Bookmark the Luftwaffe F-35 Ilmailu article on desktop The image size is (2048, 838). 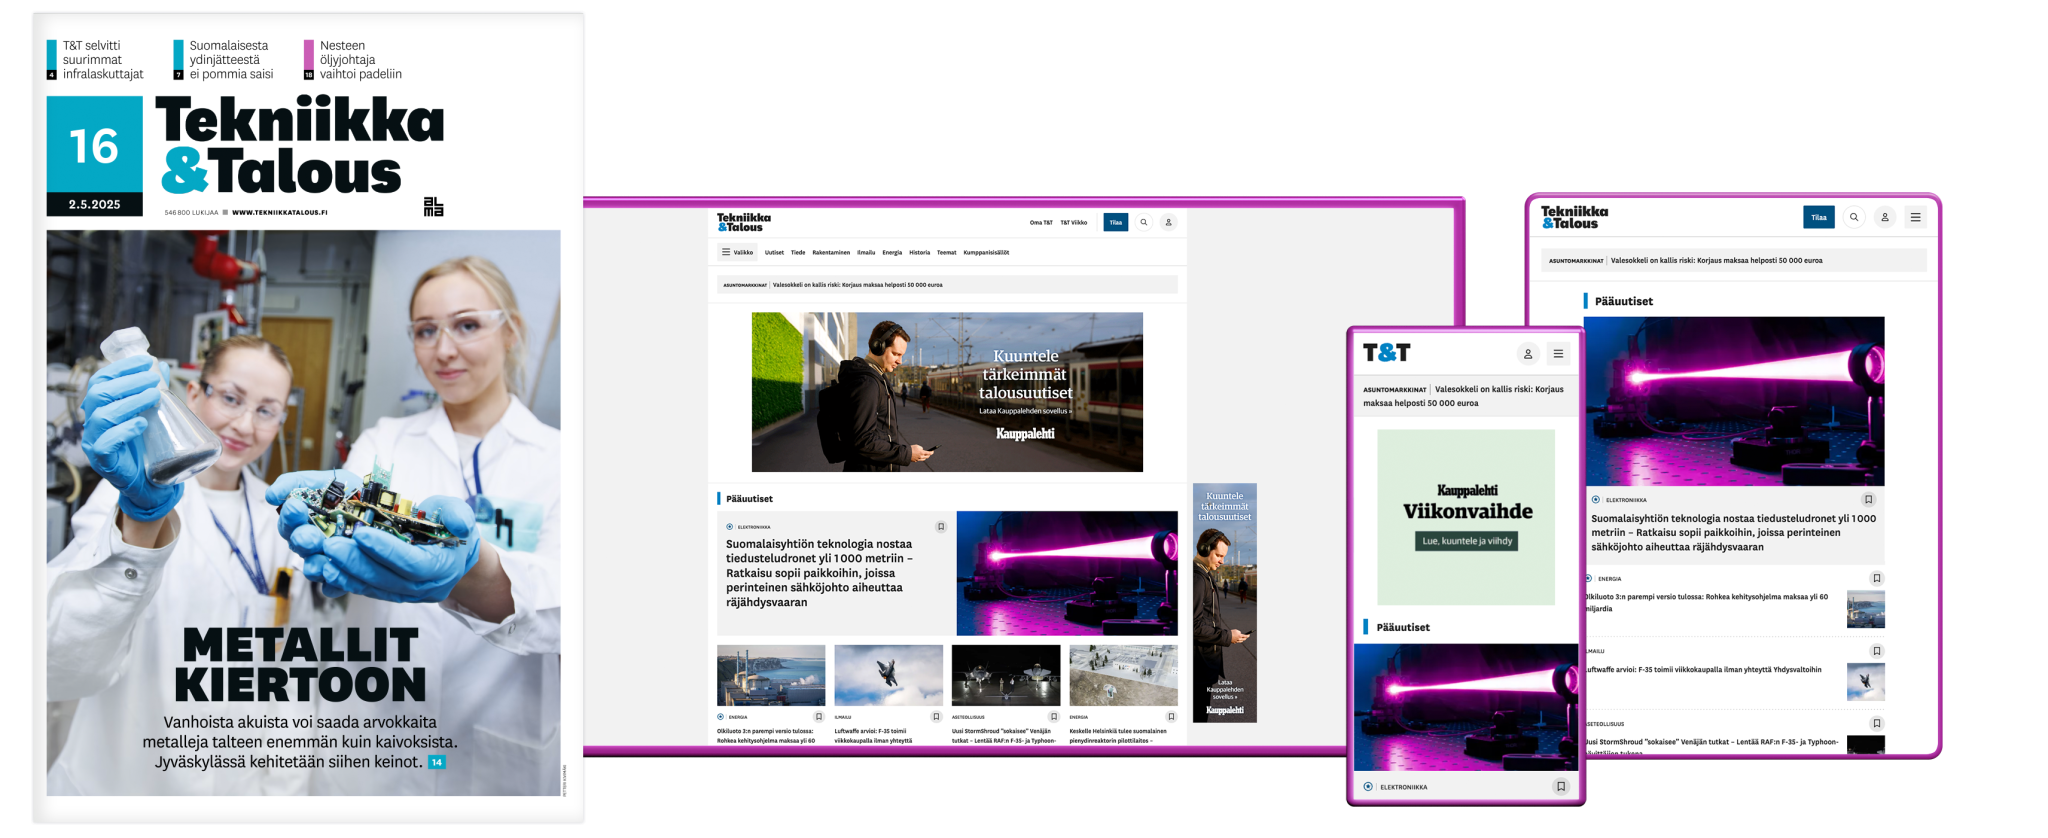[936, 716]
